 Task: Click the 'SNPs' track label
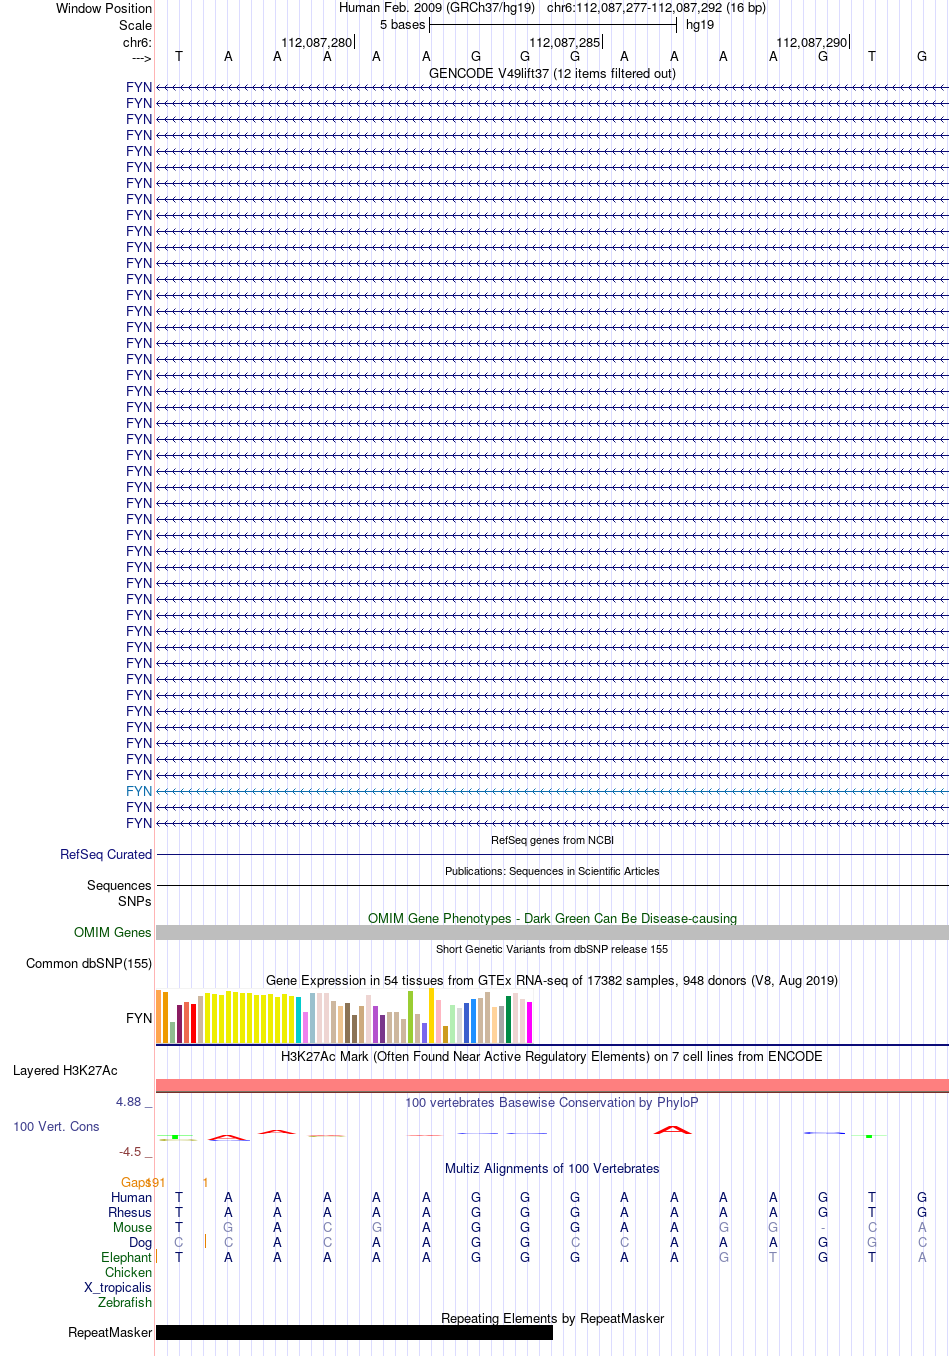[135, 901]
